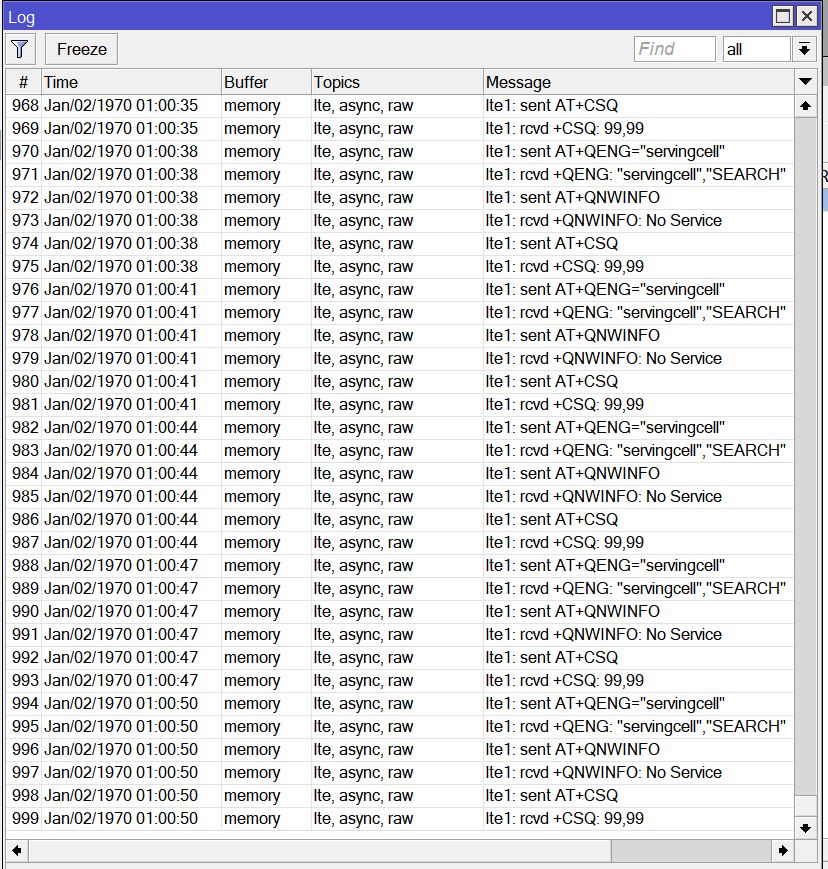
Task: Click the vertical scrollbar up arrow
Action: pos(806,106)
